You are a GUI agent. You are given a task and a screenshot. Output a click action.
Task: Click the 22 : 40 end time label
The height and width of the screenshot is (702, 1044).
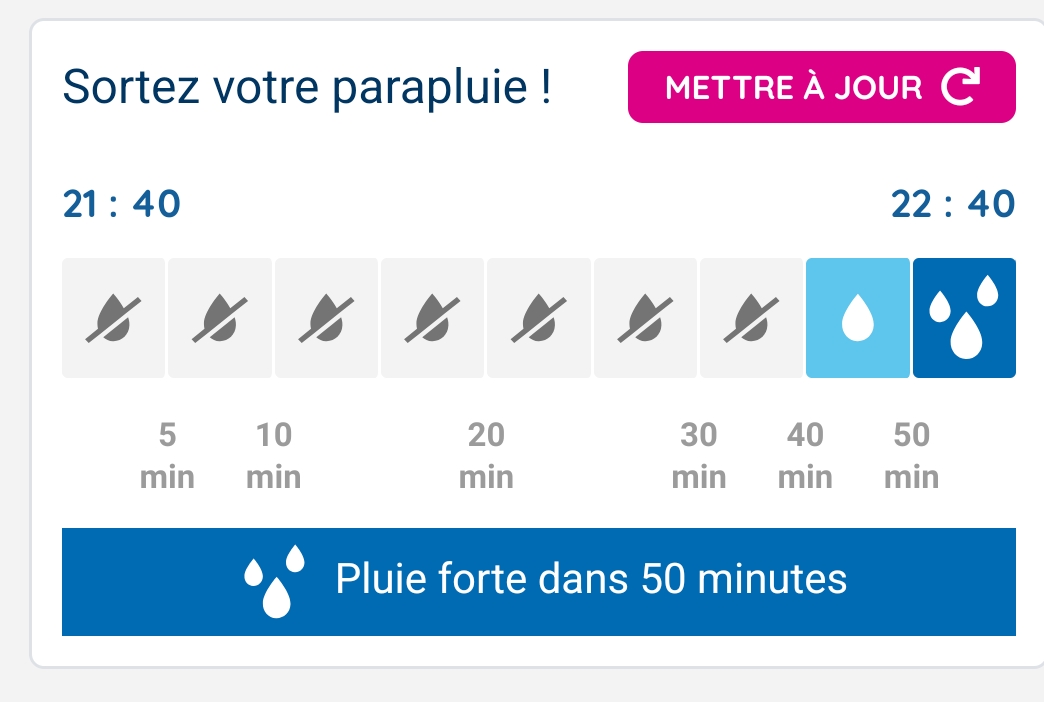click(x=953, y=204)
